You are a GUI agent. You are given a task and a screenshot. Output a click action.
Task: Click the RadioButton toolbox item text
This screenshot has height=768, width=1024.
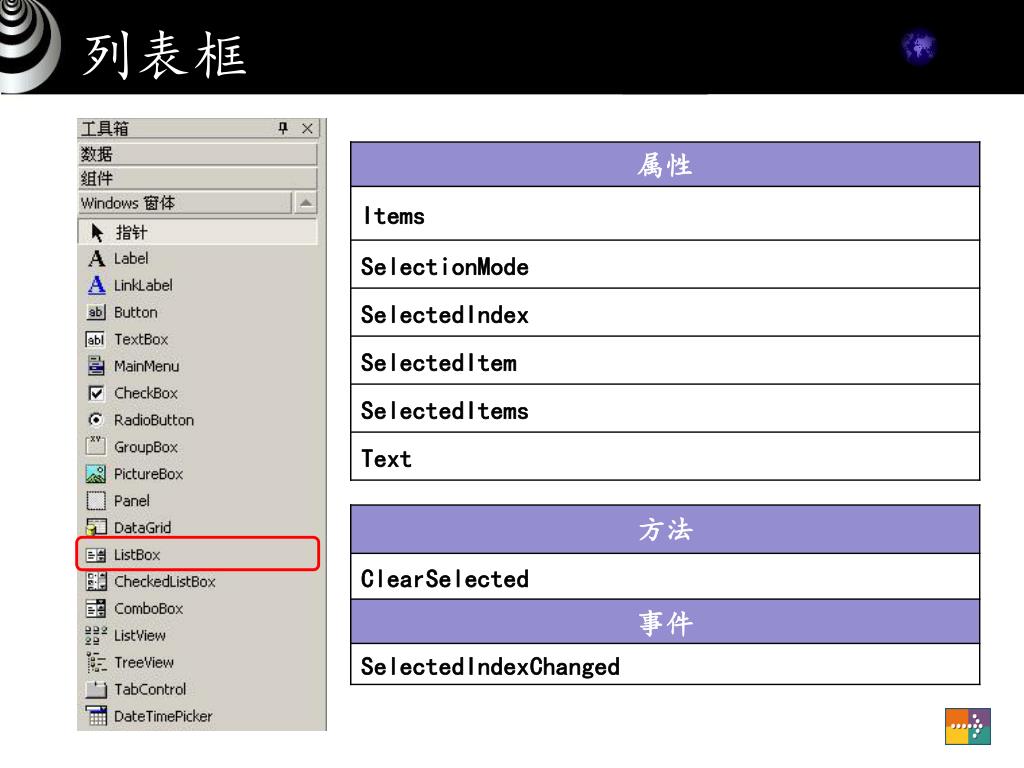coord(154,420)
